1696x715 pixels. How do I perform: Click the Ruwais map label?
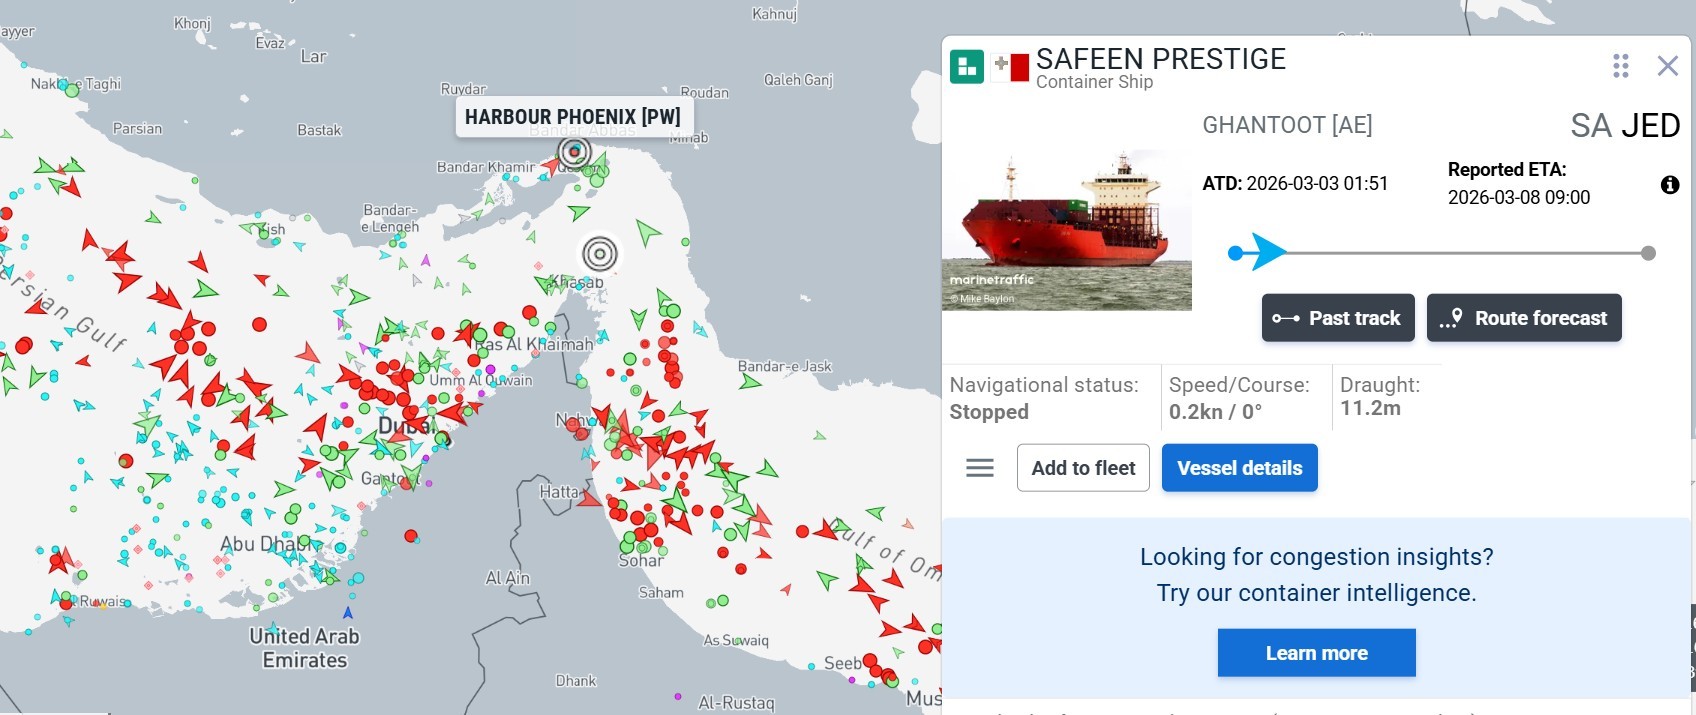tap(103, 601)
